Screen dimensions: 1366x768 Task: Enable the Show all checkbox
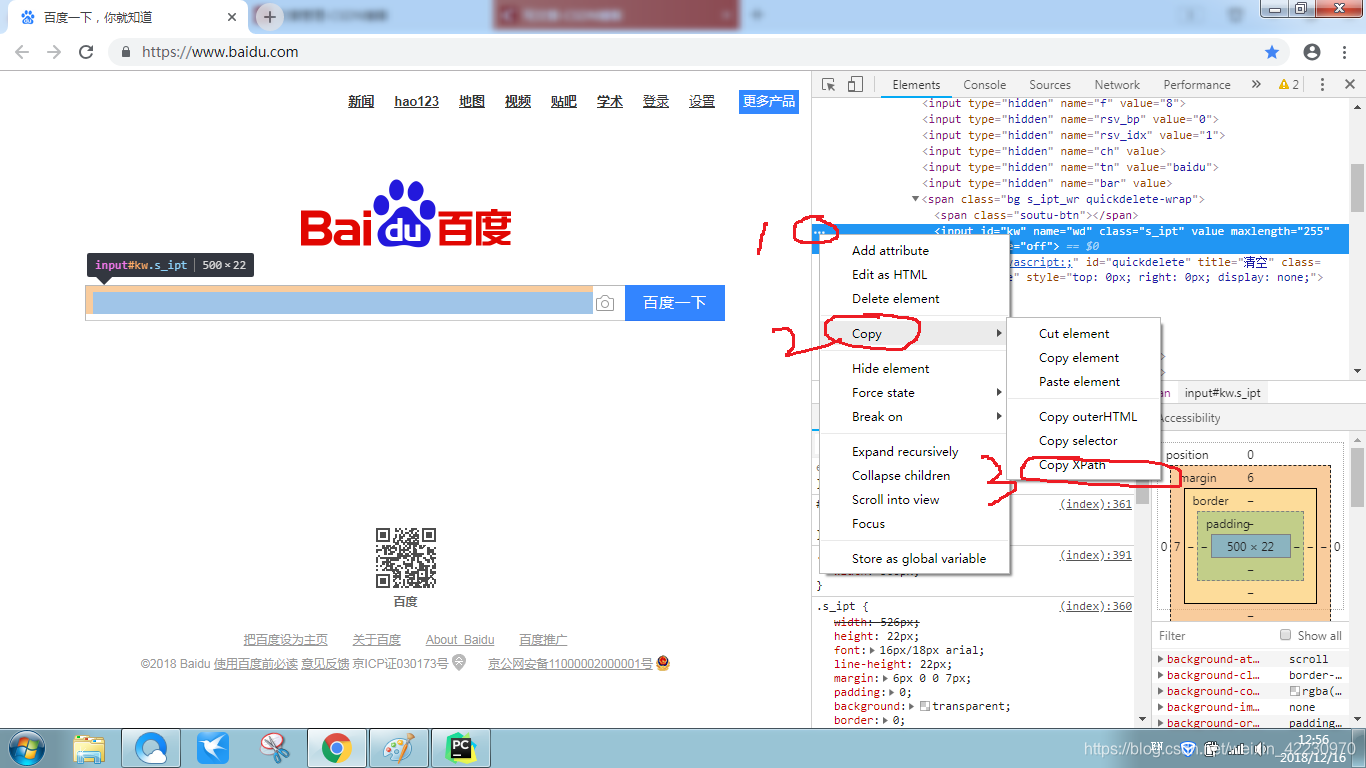1286,635
